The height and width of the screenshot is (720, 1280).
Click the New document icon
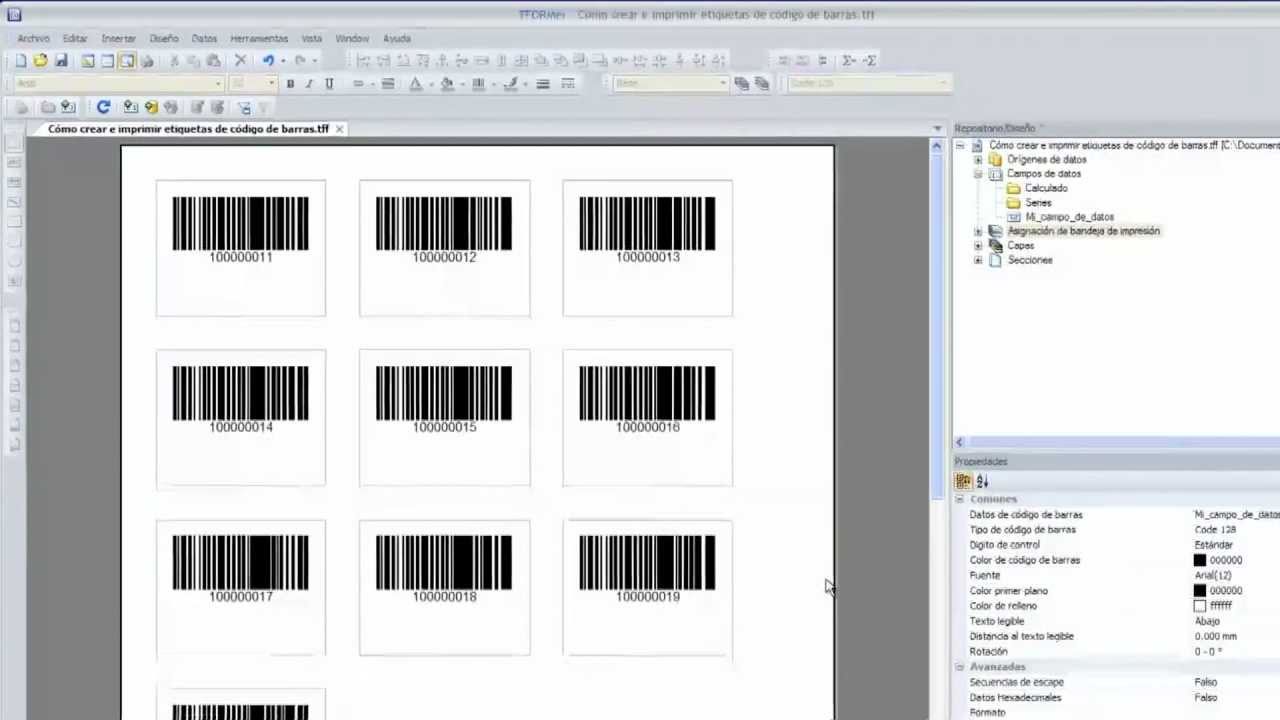[x=20, y=61]
